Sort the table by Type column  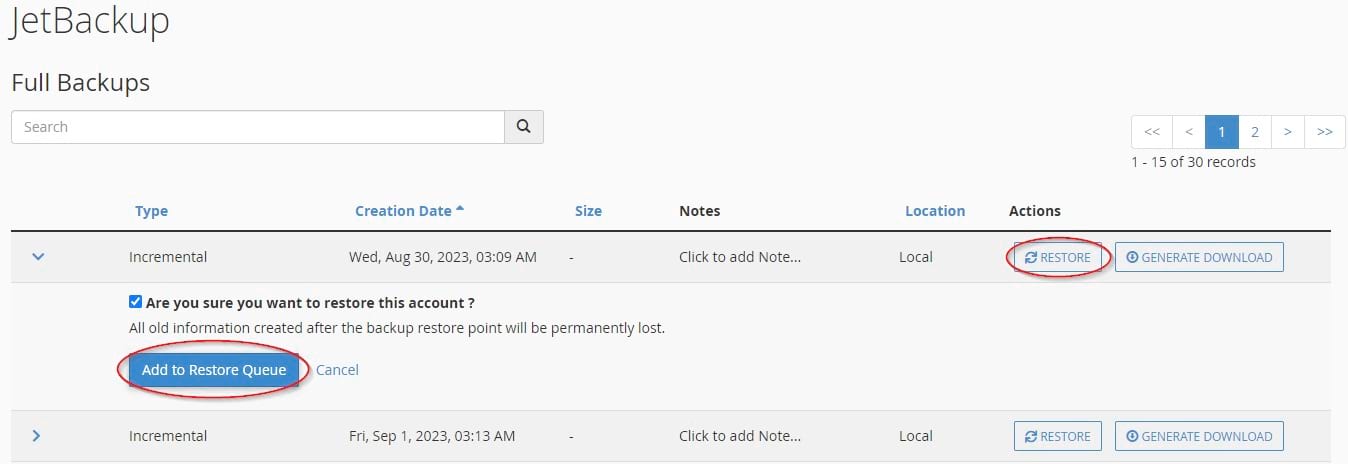(x=151, y=211)
